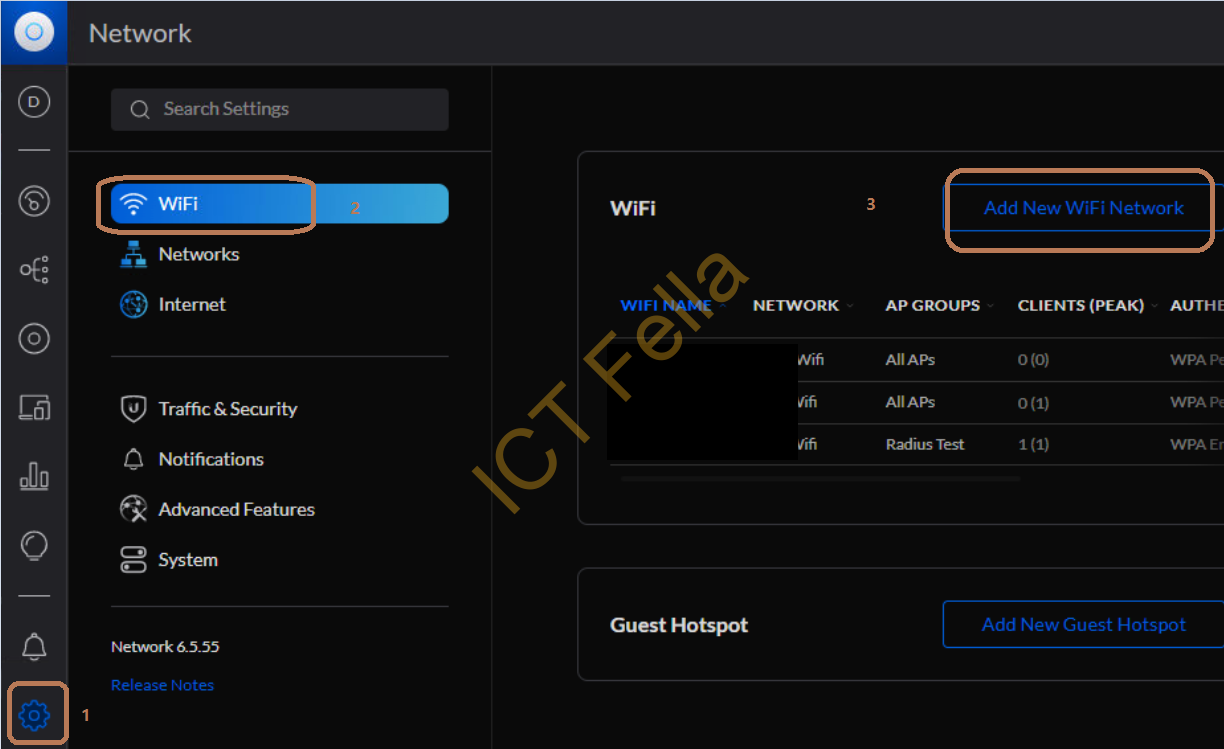Open the Topology view icon
Image resolution: width=1224 pixels, height=749 pixels.
[34, 270]
